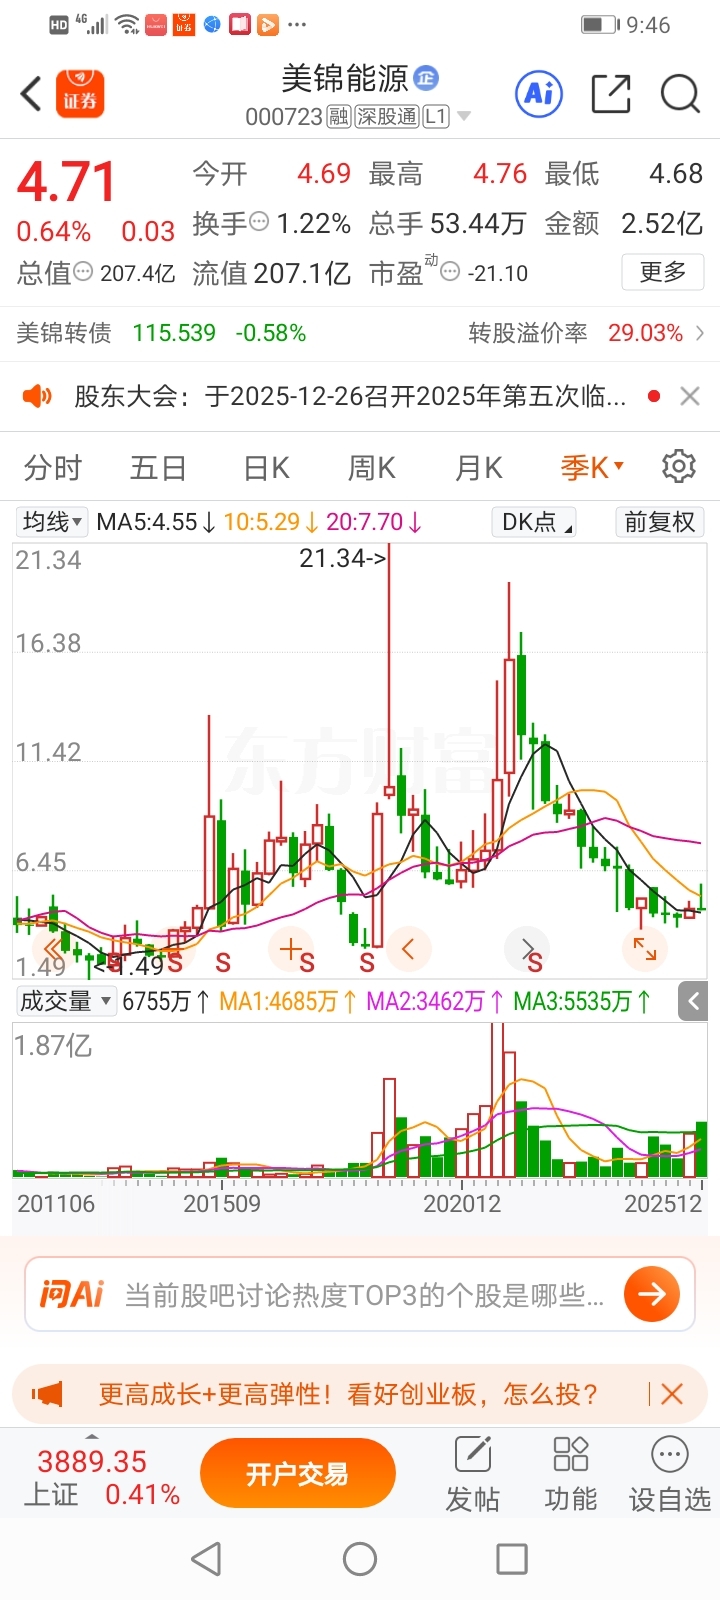Open the search magnifier icon
Screen dimensions: 720x1600
(x=680, y=94)
